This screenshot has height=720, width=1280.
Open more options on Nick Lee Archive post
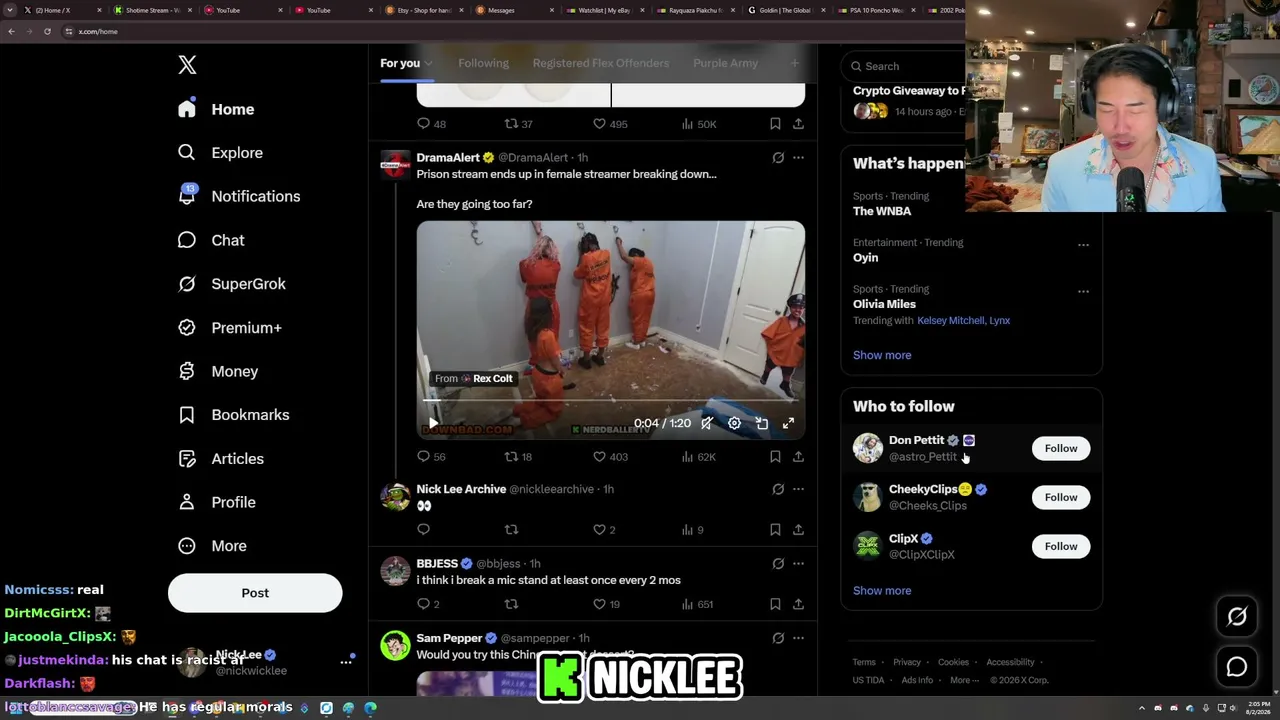798,489
